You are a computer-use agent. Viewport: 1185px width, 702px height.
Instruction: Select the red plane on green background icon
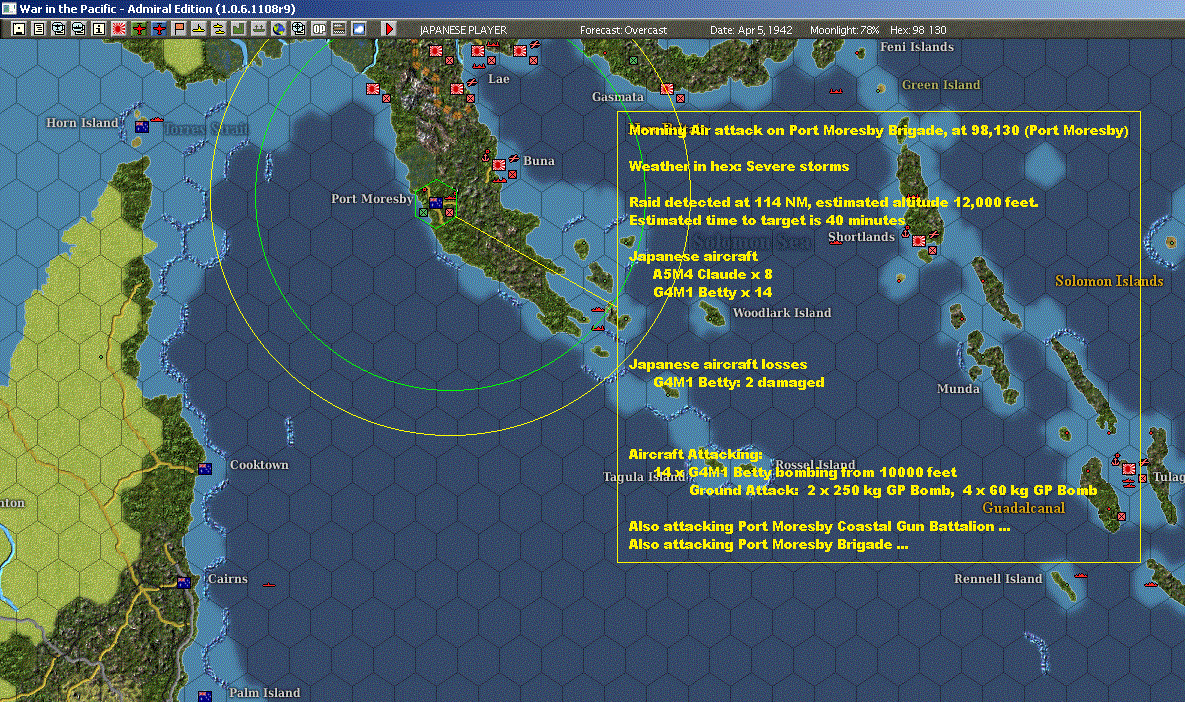pyautogui.click(x=139, y=29)
